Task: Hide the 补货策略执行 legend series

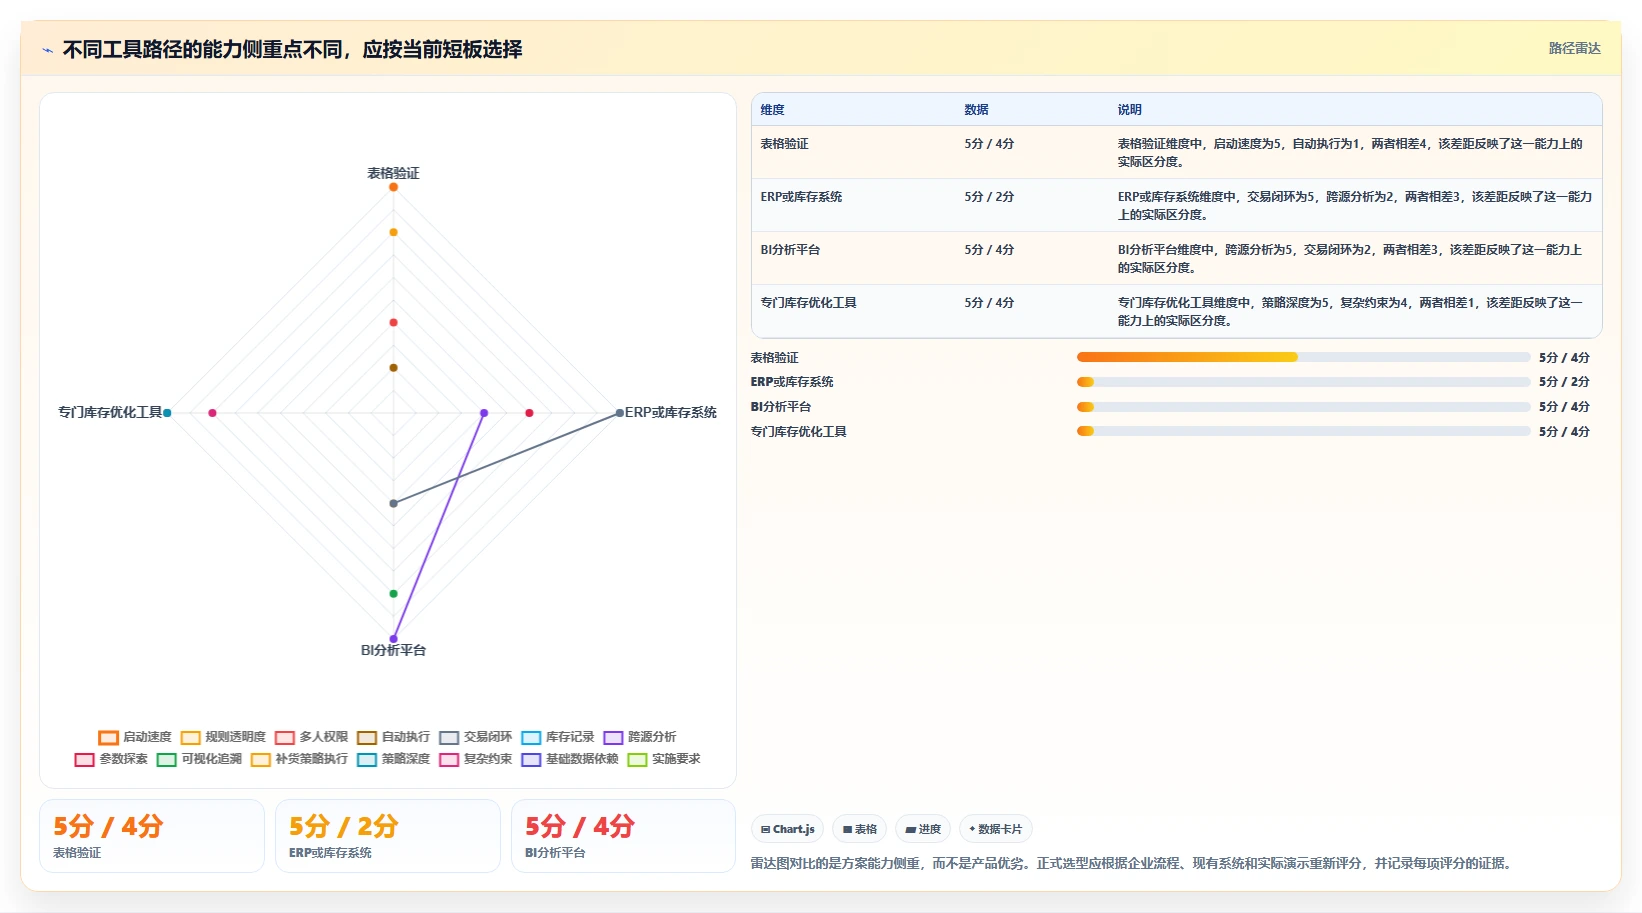Action: click(x=299, y=759)
